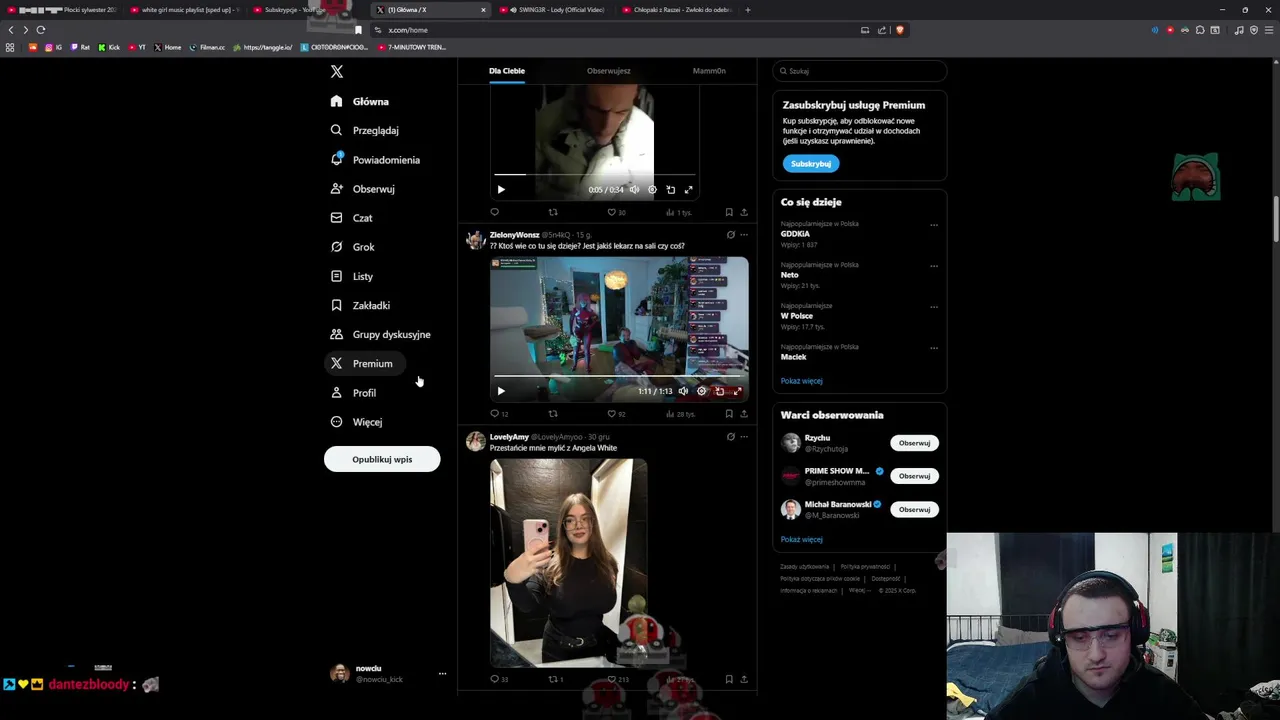Click Opublikuj wpis button

382,459
